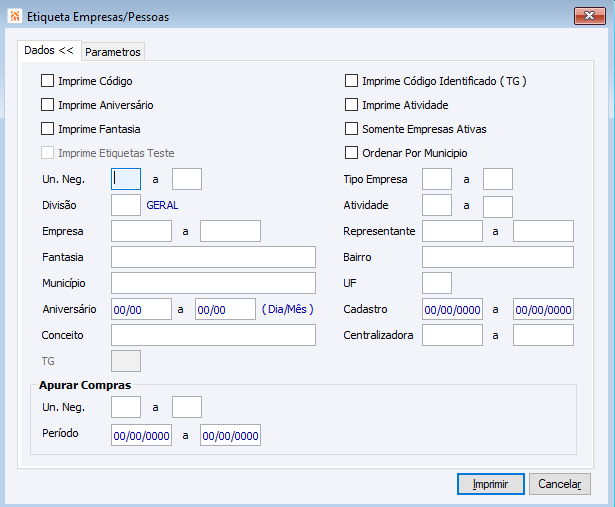This screenshot has width=615, height=507.
Task: Check Somente Empresas Ativas
Action: click(x=351, y=129)
